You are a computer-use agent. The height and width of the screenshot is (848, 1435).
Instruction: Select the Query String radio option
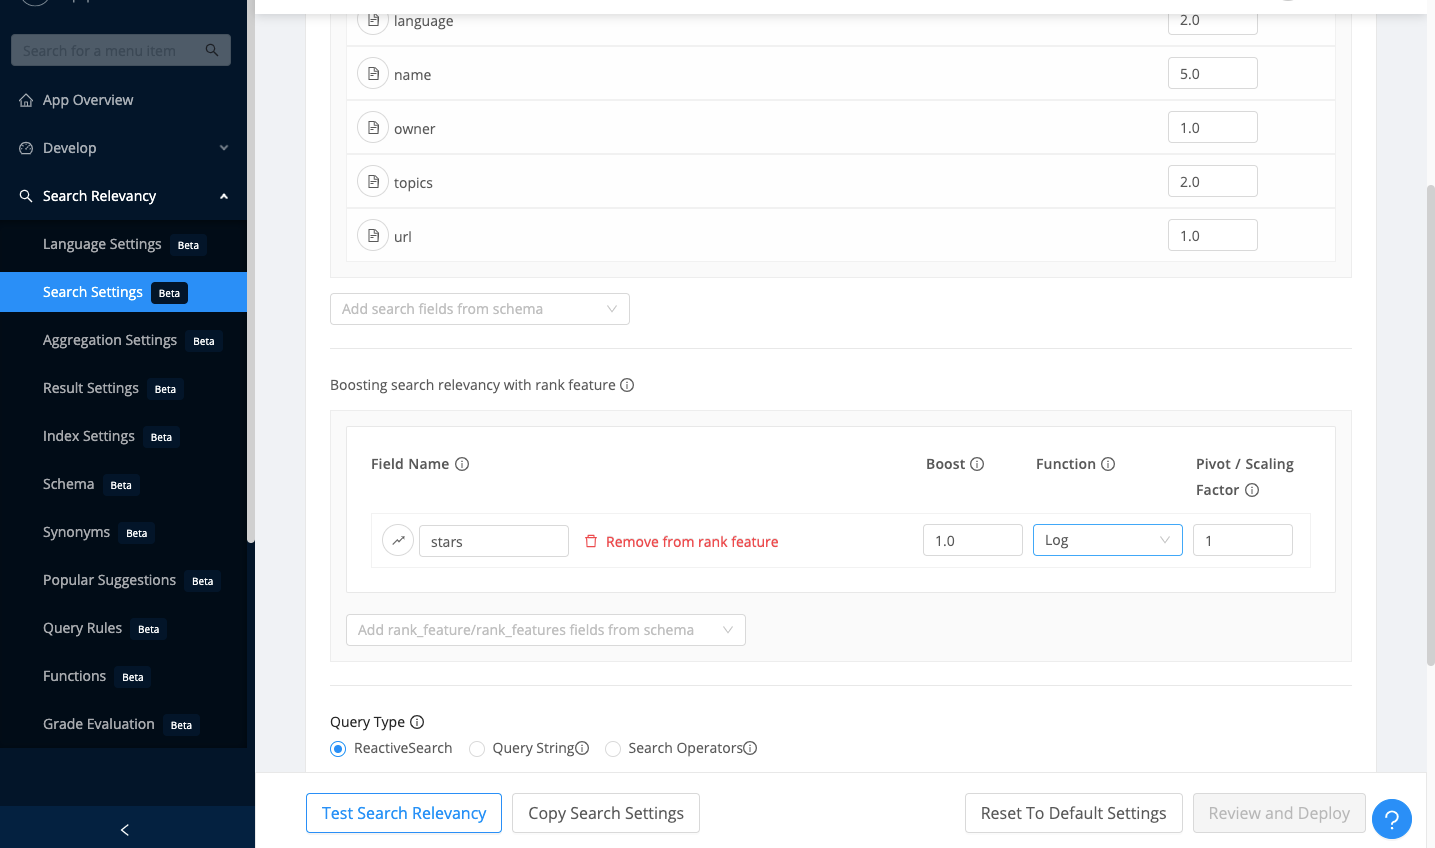point(477,749)
